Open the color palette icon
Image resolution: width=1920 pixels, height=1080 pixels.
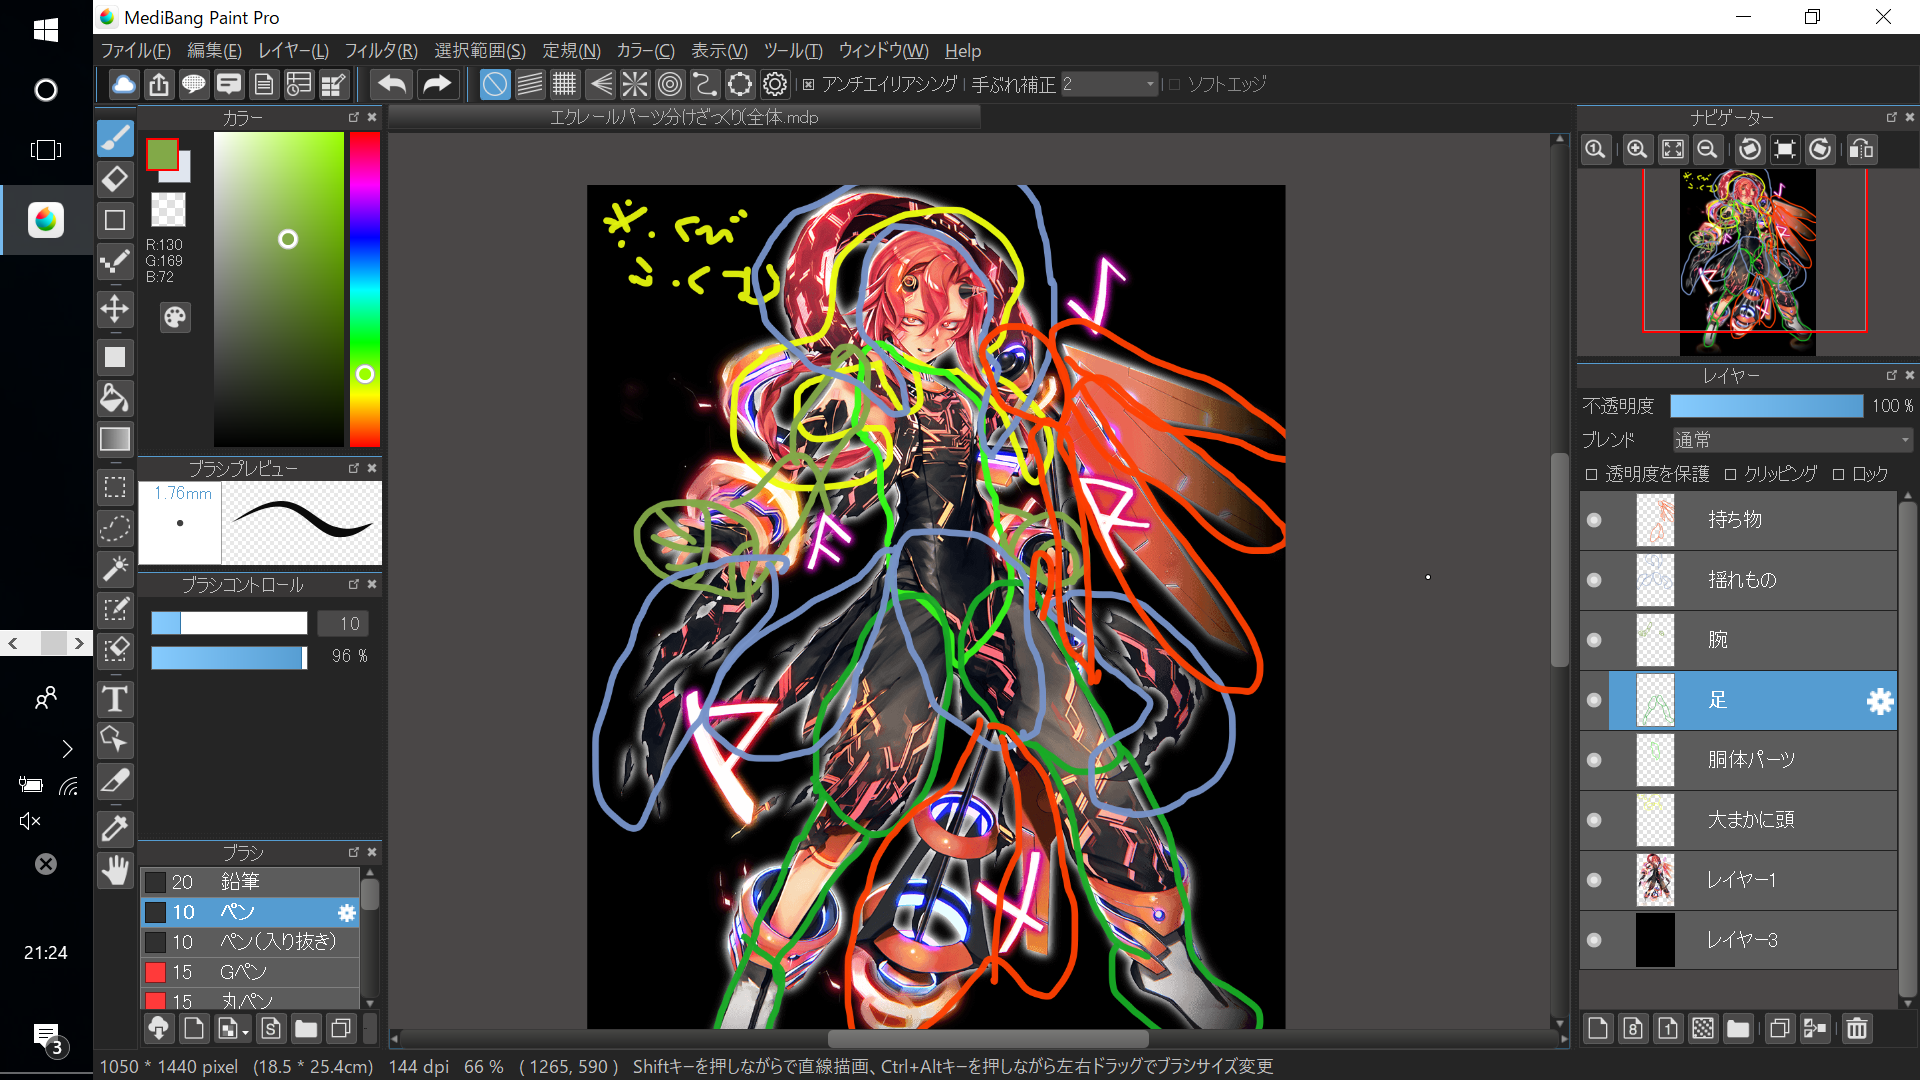pyautogui.click(x=175, y=318)
